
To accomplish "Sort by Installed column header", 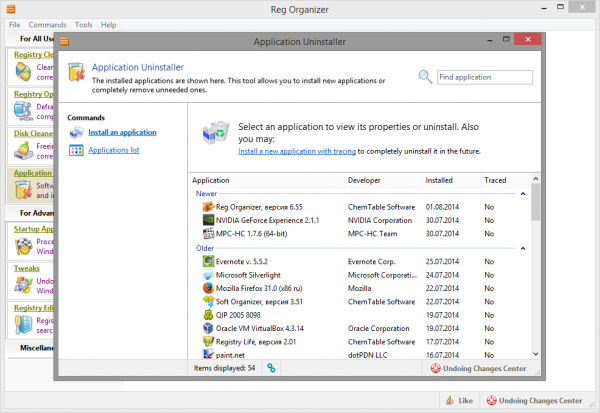I will point(452,180).
